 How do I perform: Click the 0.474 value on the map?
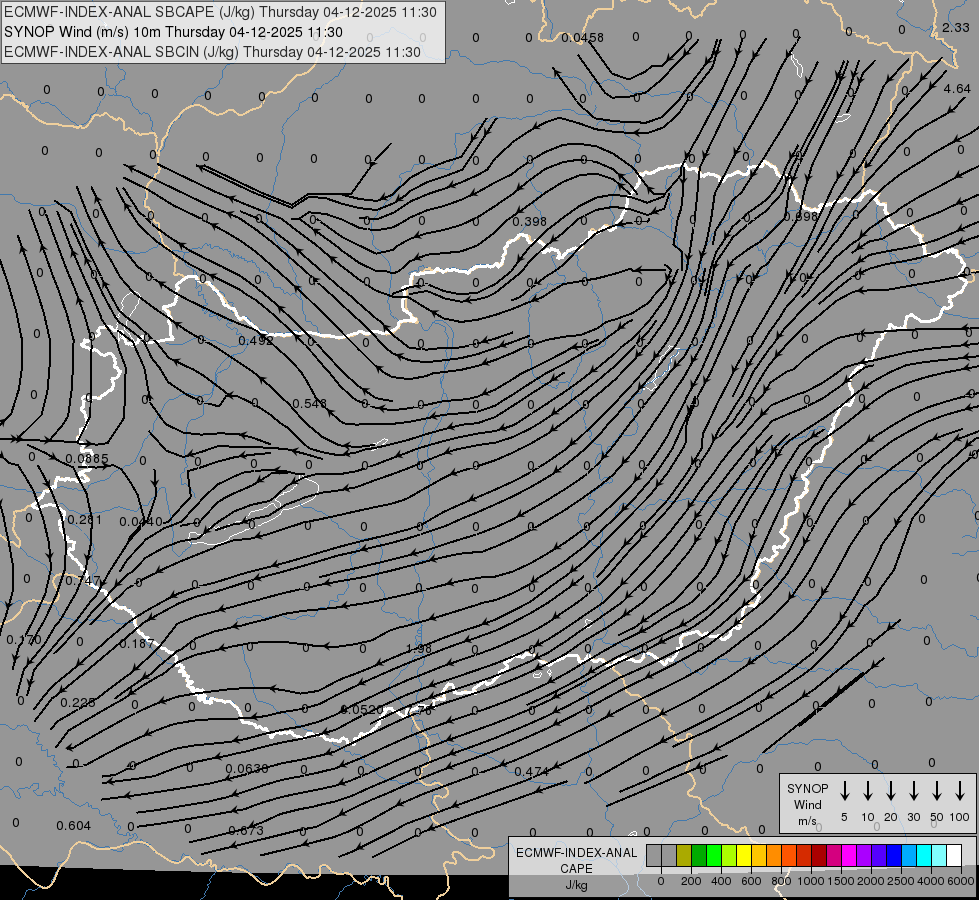[531, 771]
